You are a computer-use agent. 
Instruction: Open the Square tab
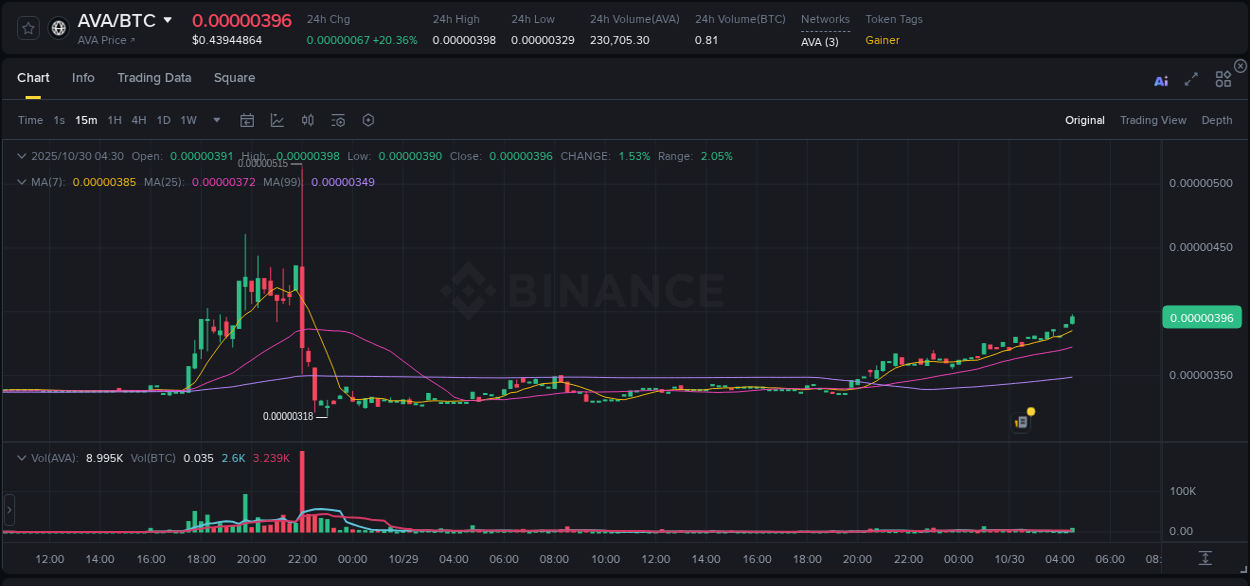[x=234, y=77]
